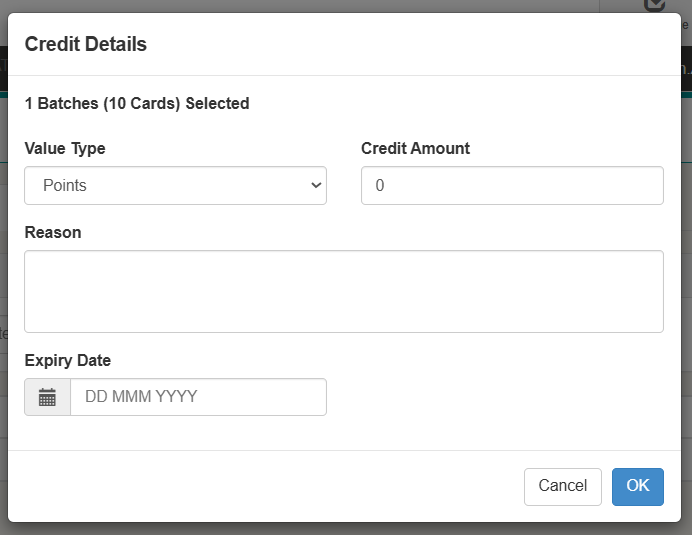This screenshot has height=535, width=692.
Task: Click the Reason label
Action: coord(53,232)
